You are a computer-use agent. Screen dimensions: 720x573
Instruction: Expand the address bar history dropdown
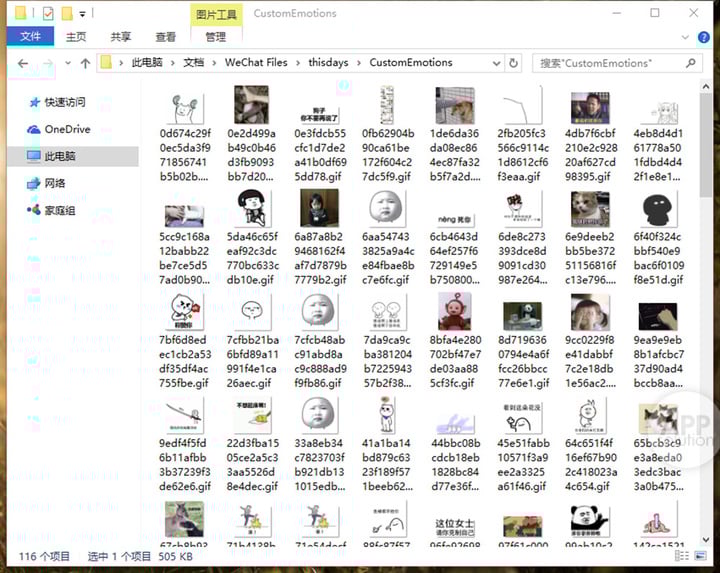(496, 63)
